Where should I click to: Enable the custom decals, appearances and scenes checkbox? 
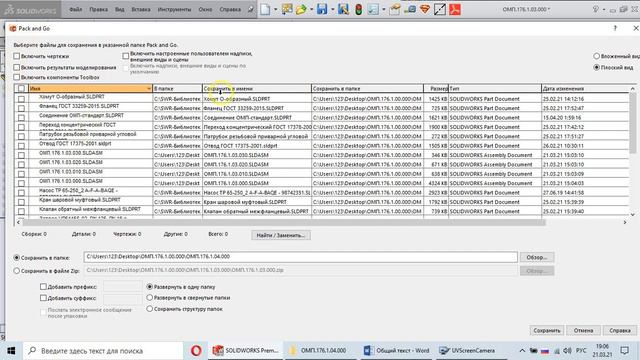click(x=126, y=56)
